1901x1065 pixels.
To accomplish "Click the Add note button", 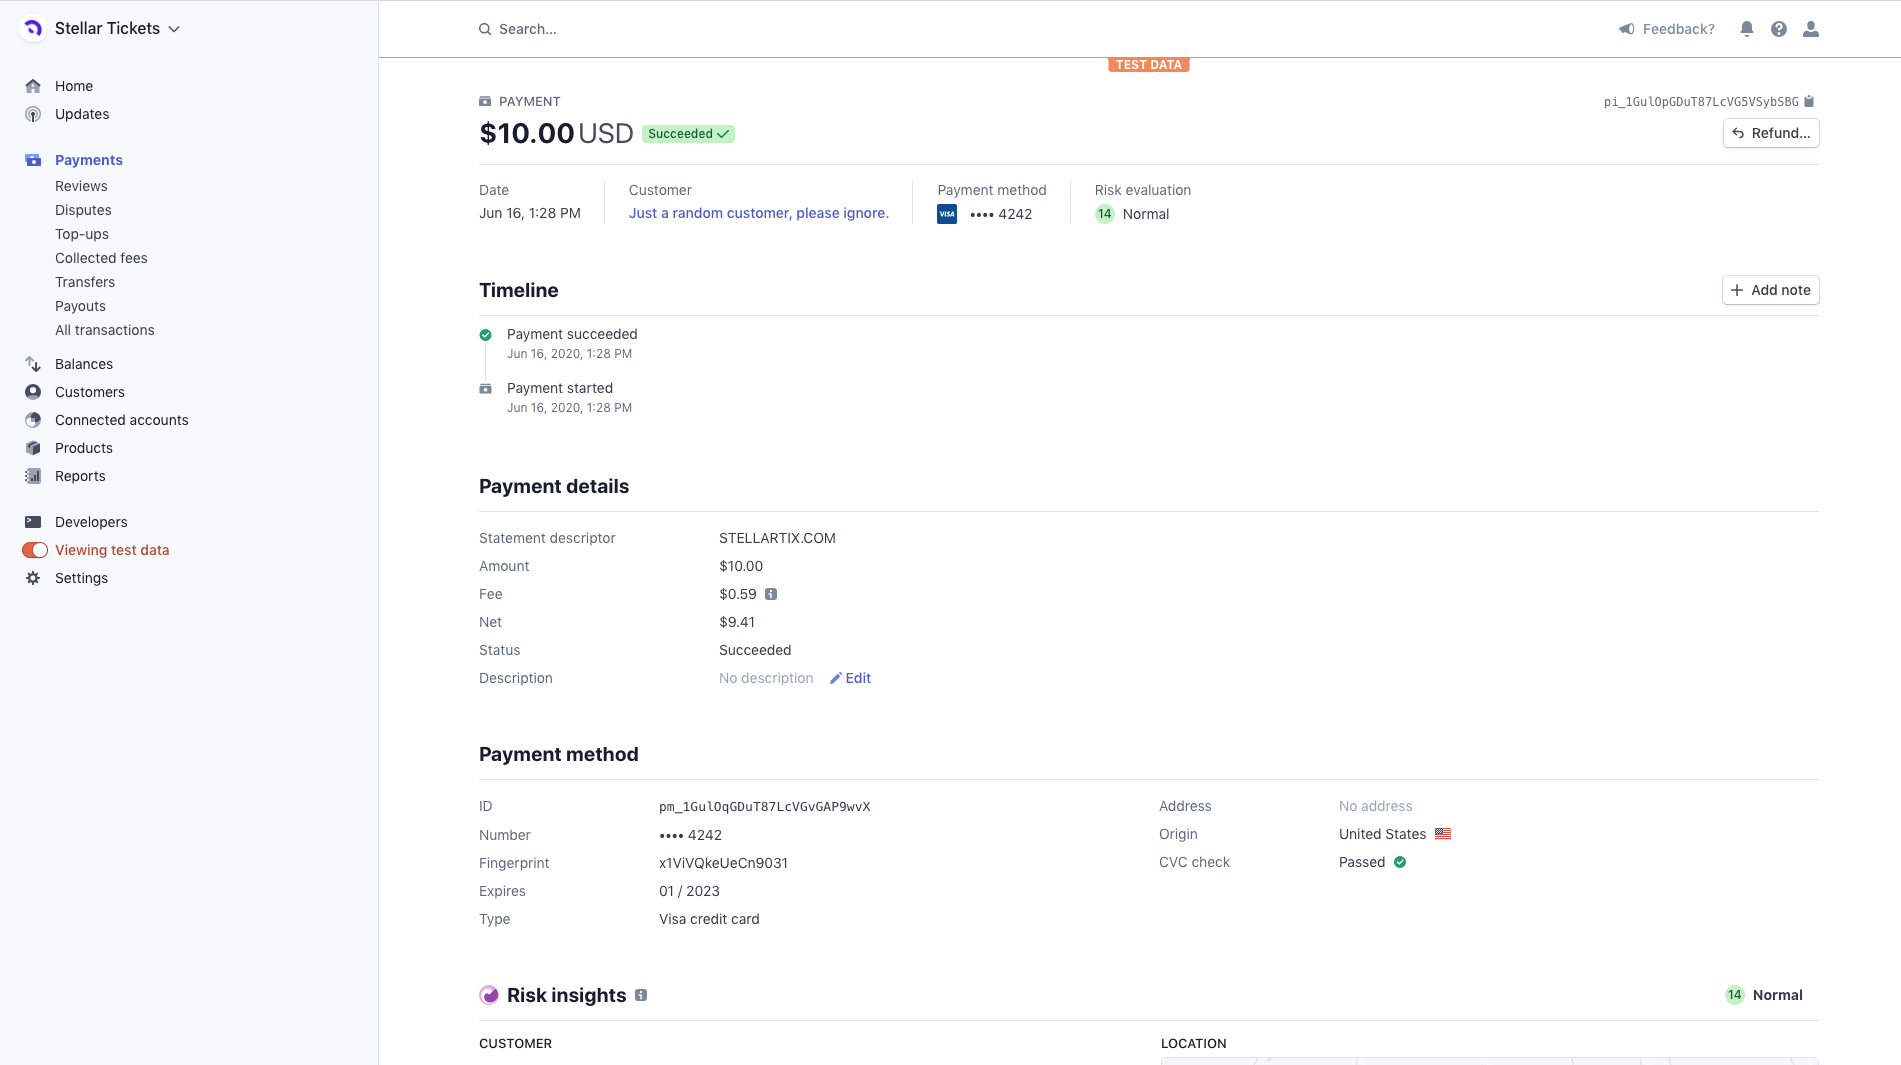I will tap(1770, 290).
